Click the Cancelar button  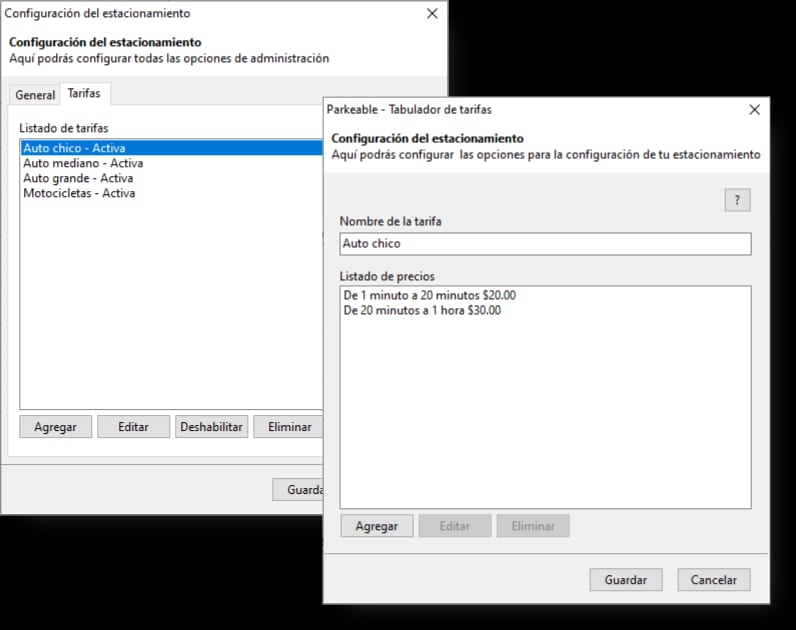coord(714,580)
